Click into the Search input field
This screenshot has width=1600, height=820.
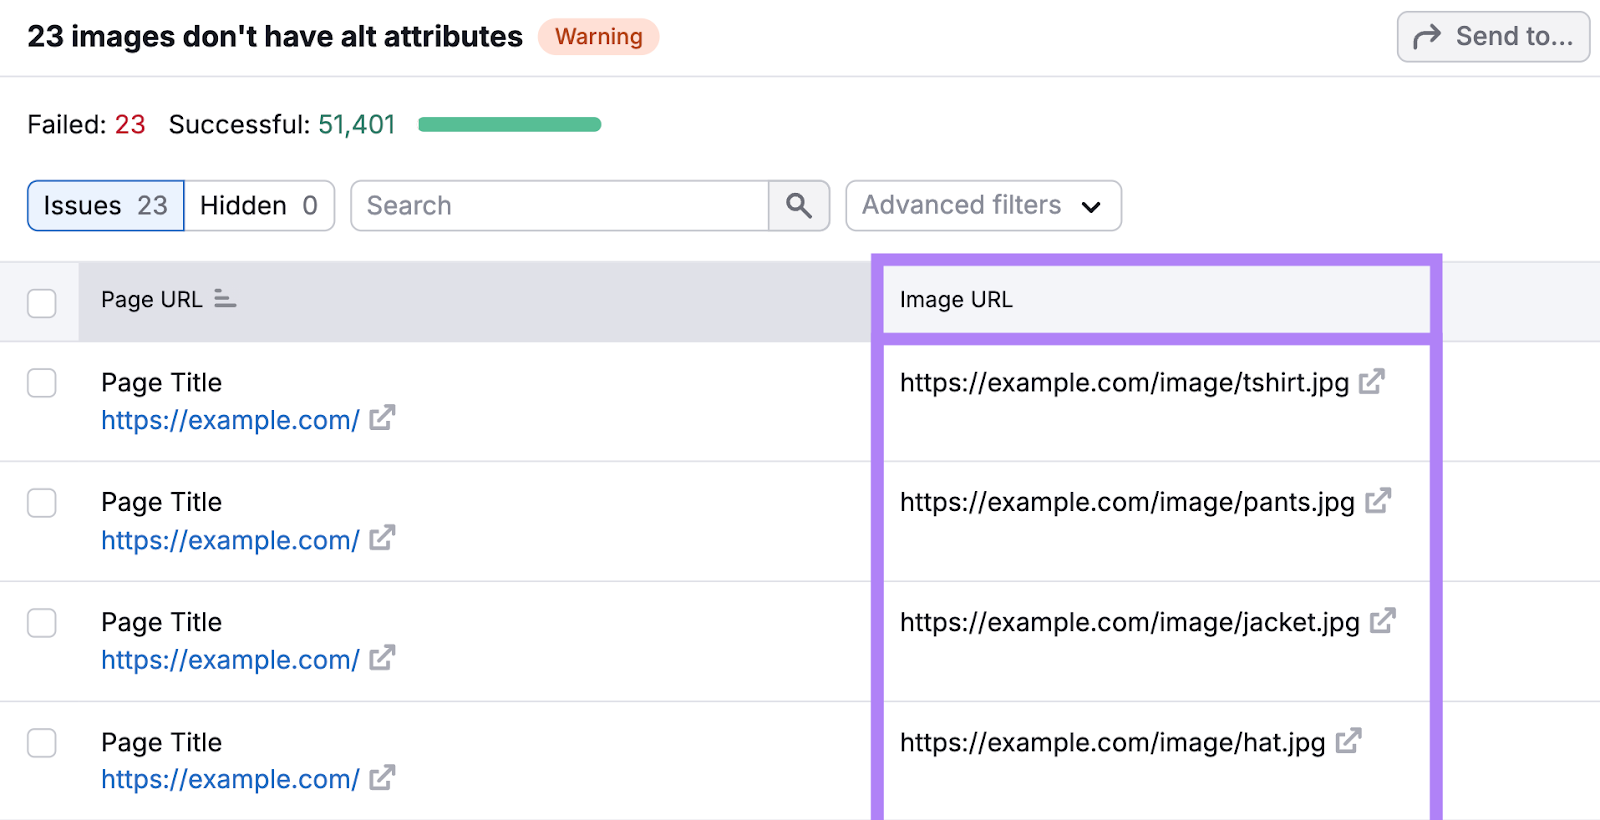coord(559,206)
